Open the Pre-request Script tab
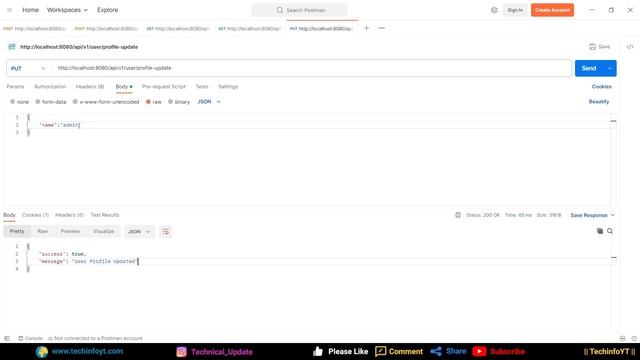This screenshot has width=640, height=360. tap(164, 87)
